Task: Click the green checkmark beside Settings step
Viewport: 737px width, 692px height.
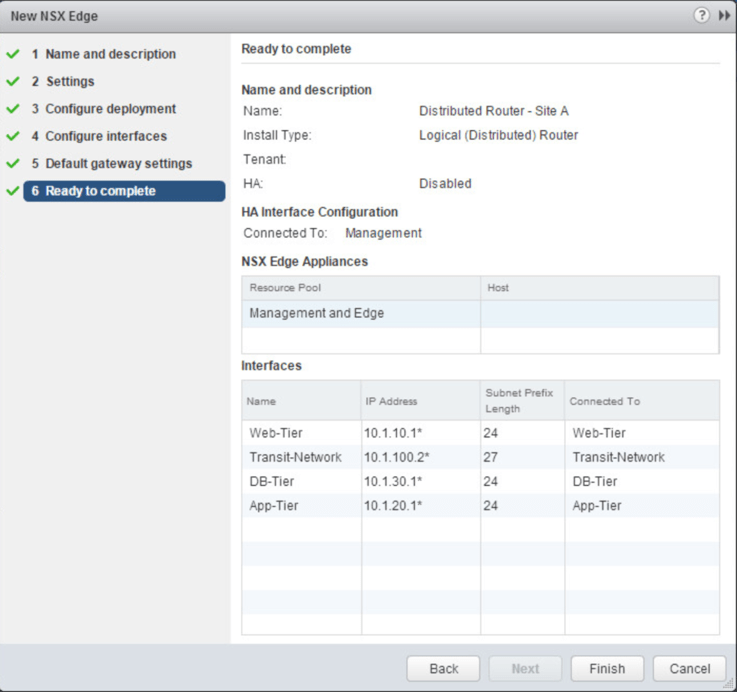Action: point(13,81)
